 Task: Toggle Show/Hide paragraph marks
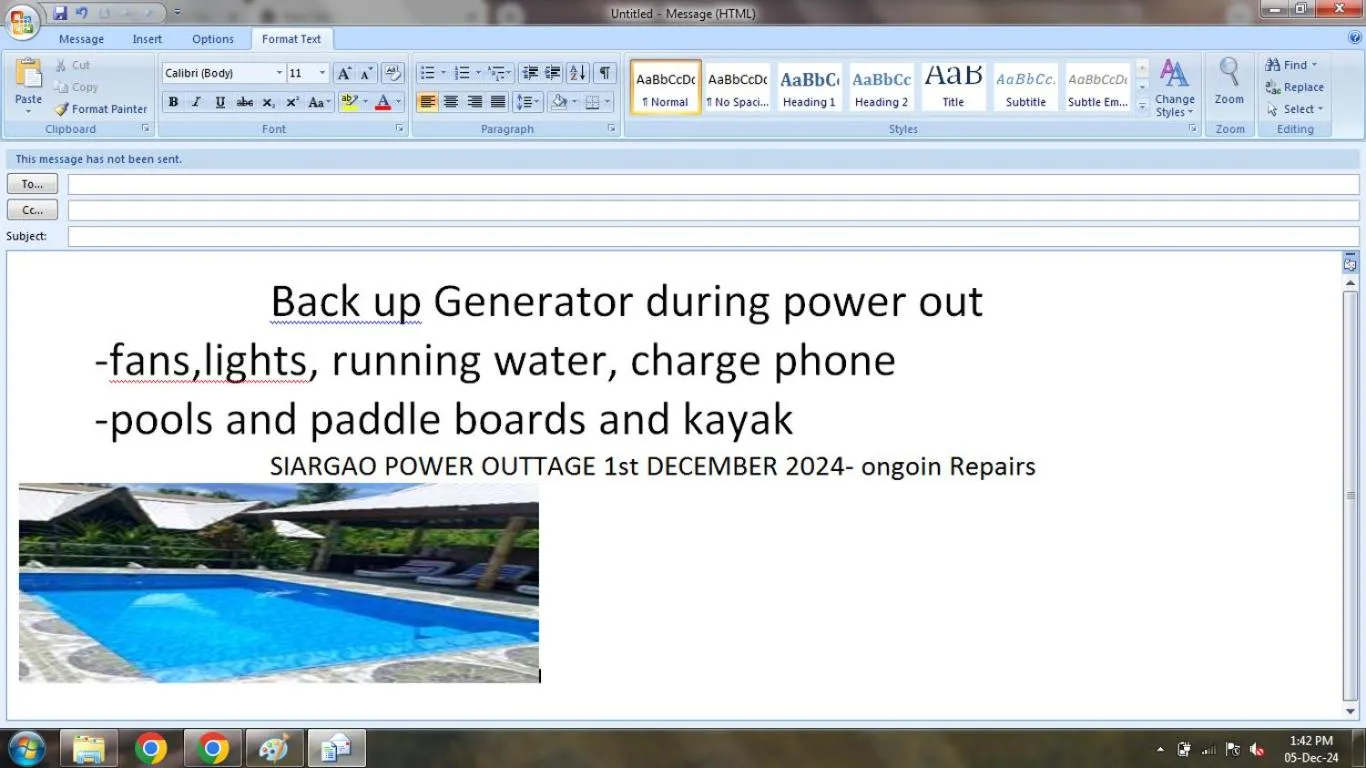[604, 73]
